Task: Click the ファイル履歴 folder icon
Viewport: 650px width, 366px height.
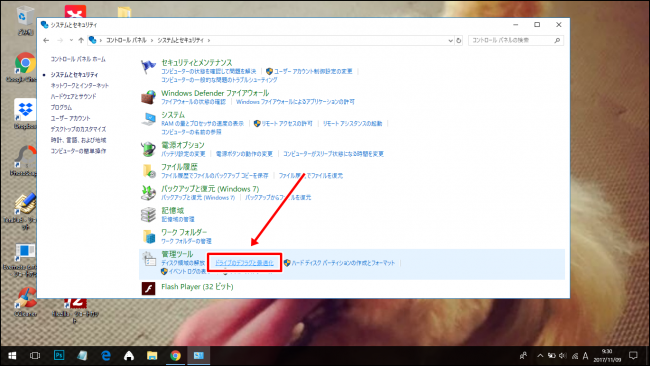Action: click(x=148, y=171)
